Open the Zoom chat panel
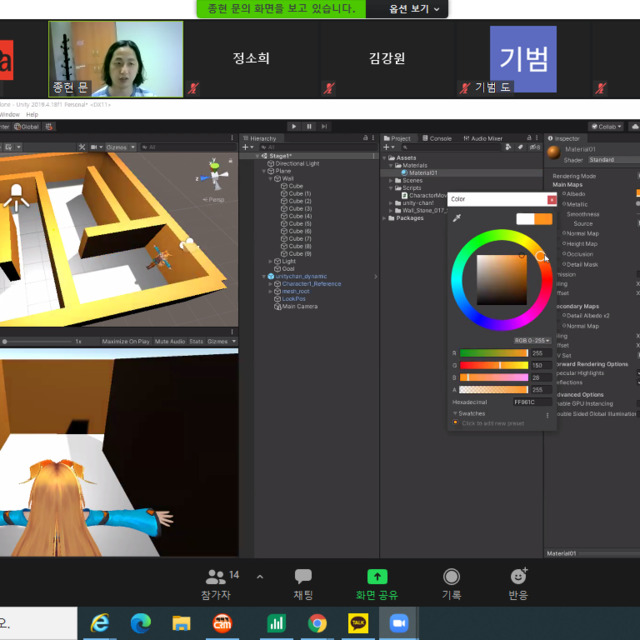Viewport: 640px width, 640px height. 303,584
